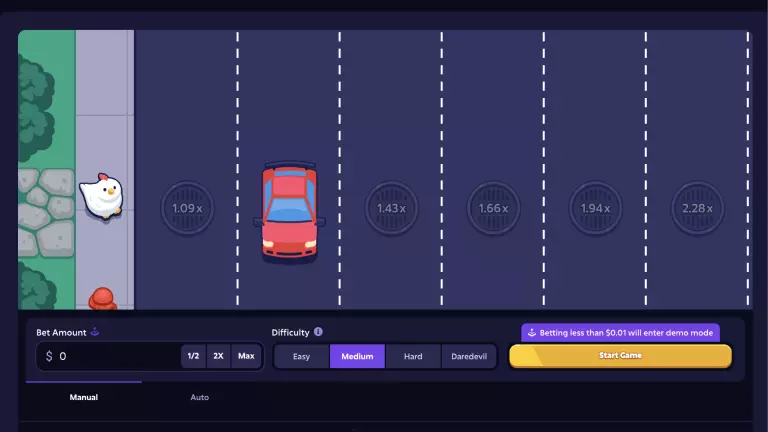Click the 1.43x manhole multiplier
The image size is (768, 432).
pos(391,208)
